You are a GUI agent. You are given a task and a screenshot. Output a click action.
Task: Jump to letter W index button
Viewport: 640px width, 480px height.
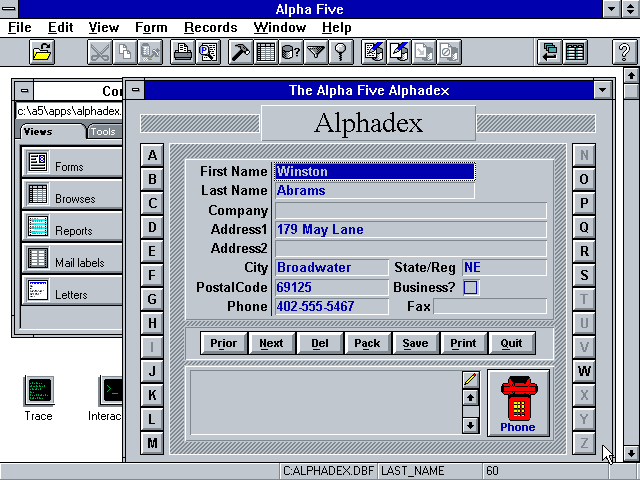pyautogui.click(x=584, y=371)
